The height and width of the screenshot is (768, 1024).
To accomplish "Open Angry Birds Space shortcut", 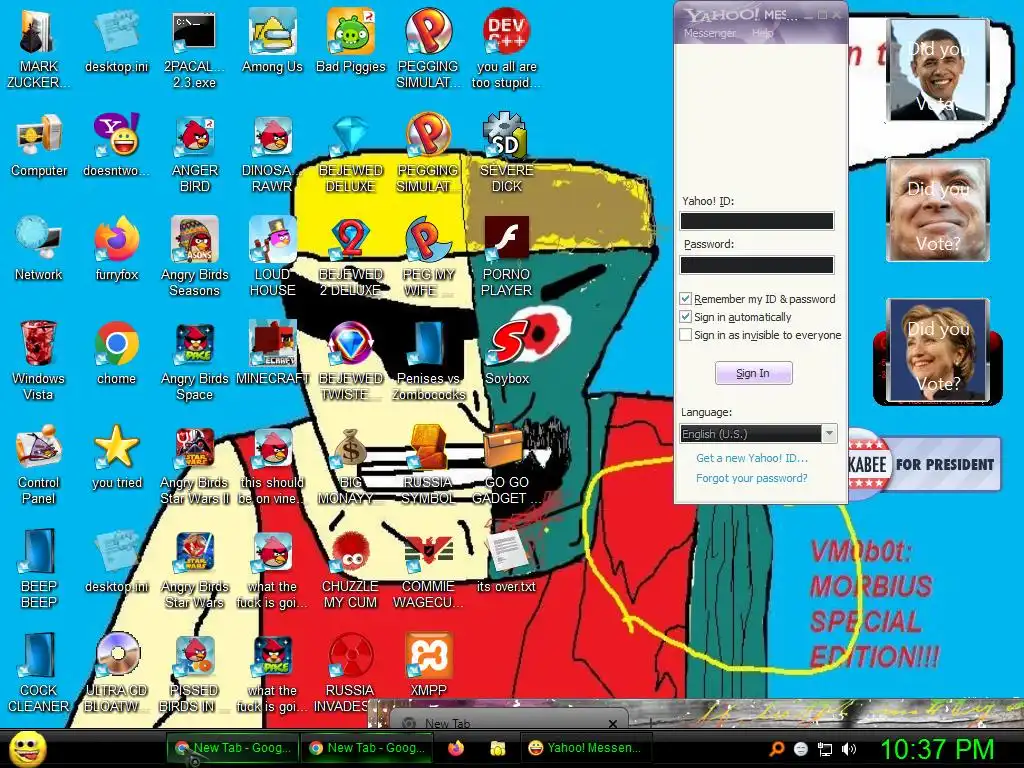I will click(x=195, y=360).
